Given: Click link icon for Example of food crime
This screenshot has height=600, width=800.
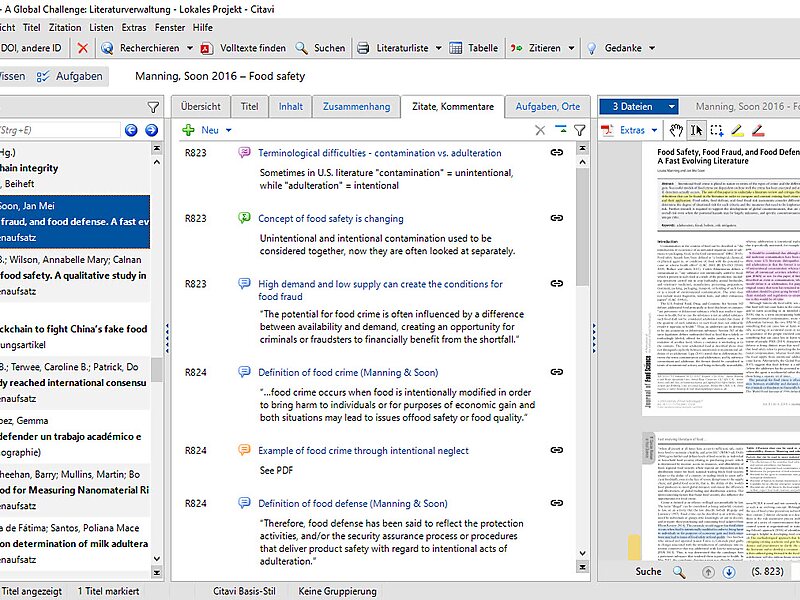Looking at the screenshot, I should tap(557, 450).
